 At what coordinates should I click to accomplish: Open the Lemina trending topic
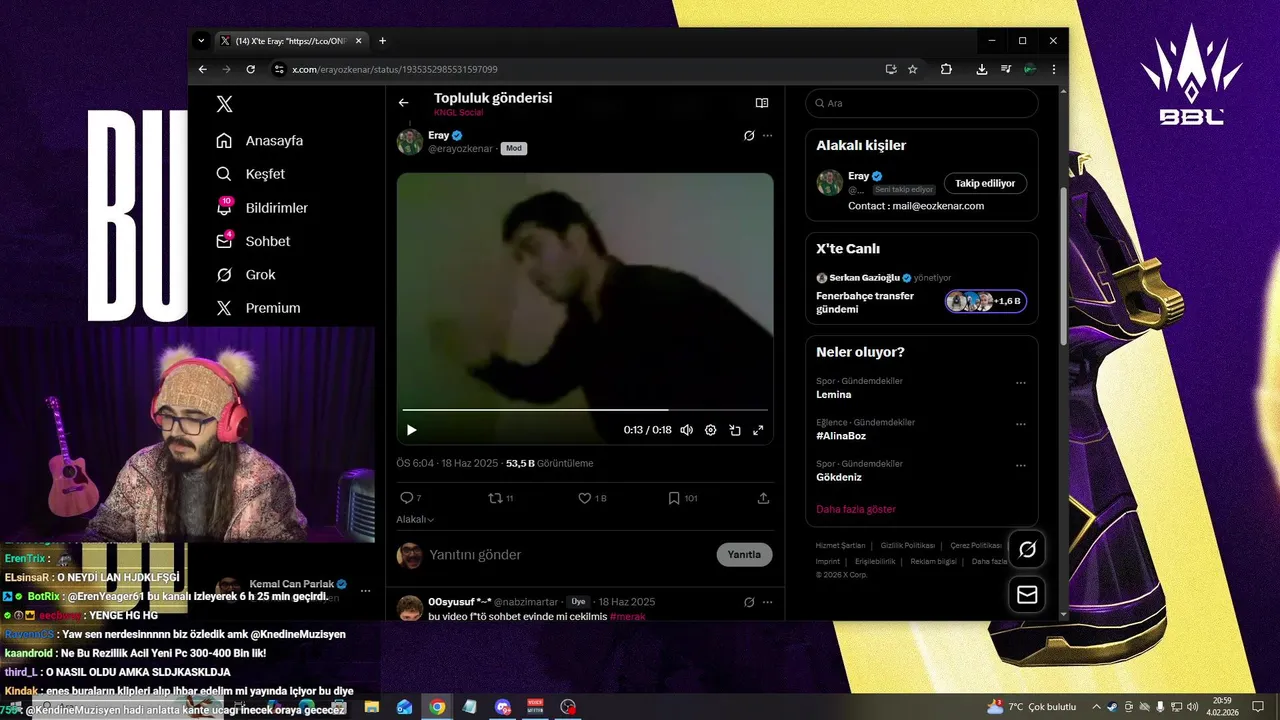coord(832,394)
